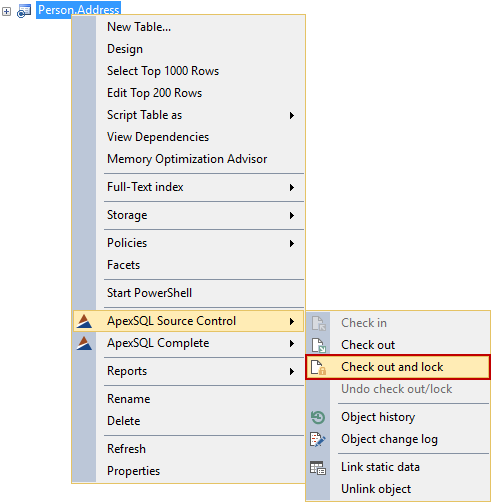The image size is (491, 502).
Task: Click the Check out page icon
Action: 318,345
